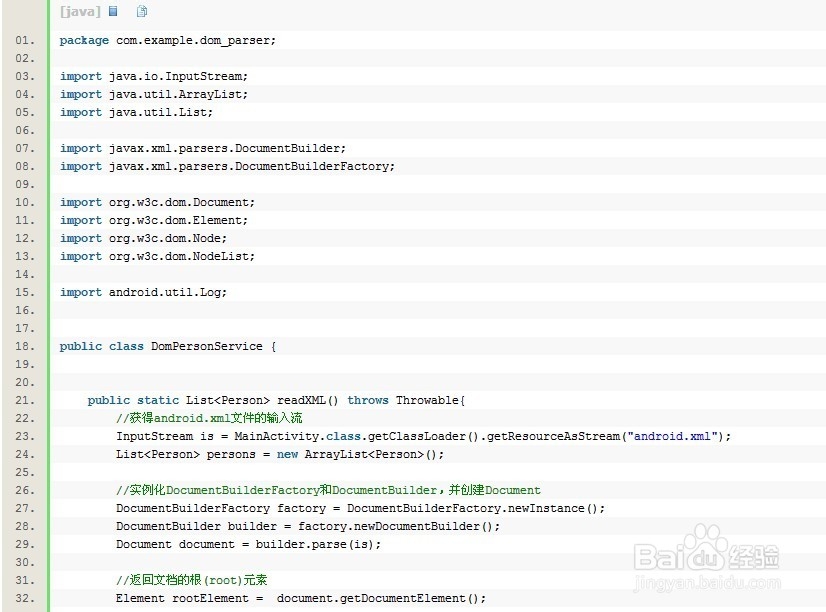The height and width of the screenshot is (612, 826).
Task: Click MainActivity.class on line 23
Action: point(298,437)
